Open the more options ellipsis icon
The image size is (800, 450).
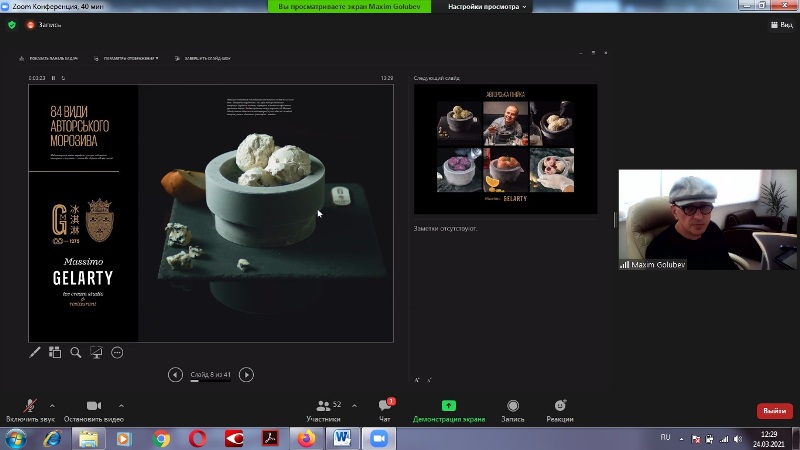[117, 352]
